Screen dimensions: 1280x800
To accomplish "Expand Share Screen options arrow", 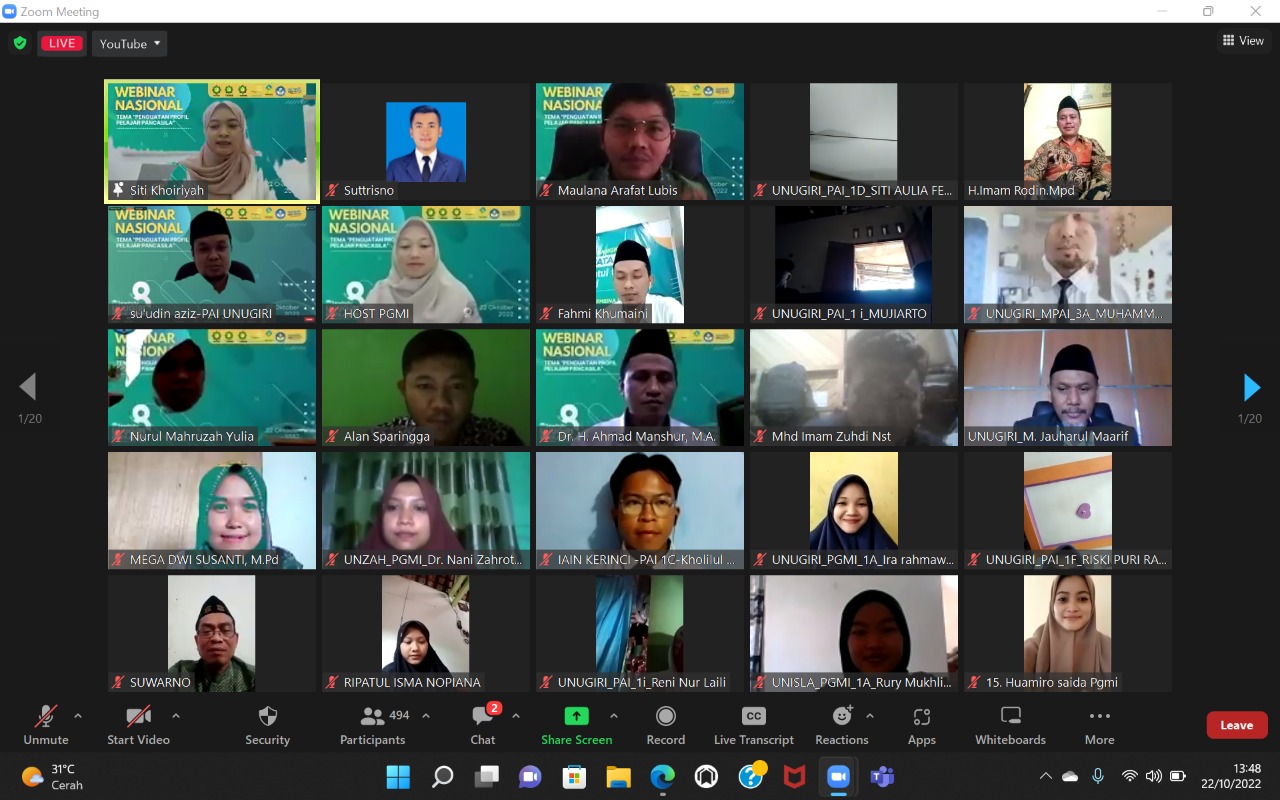I will [x=614, y=716].
